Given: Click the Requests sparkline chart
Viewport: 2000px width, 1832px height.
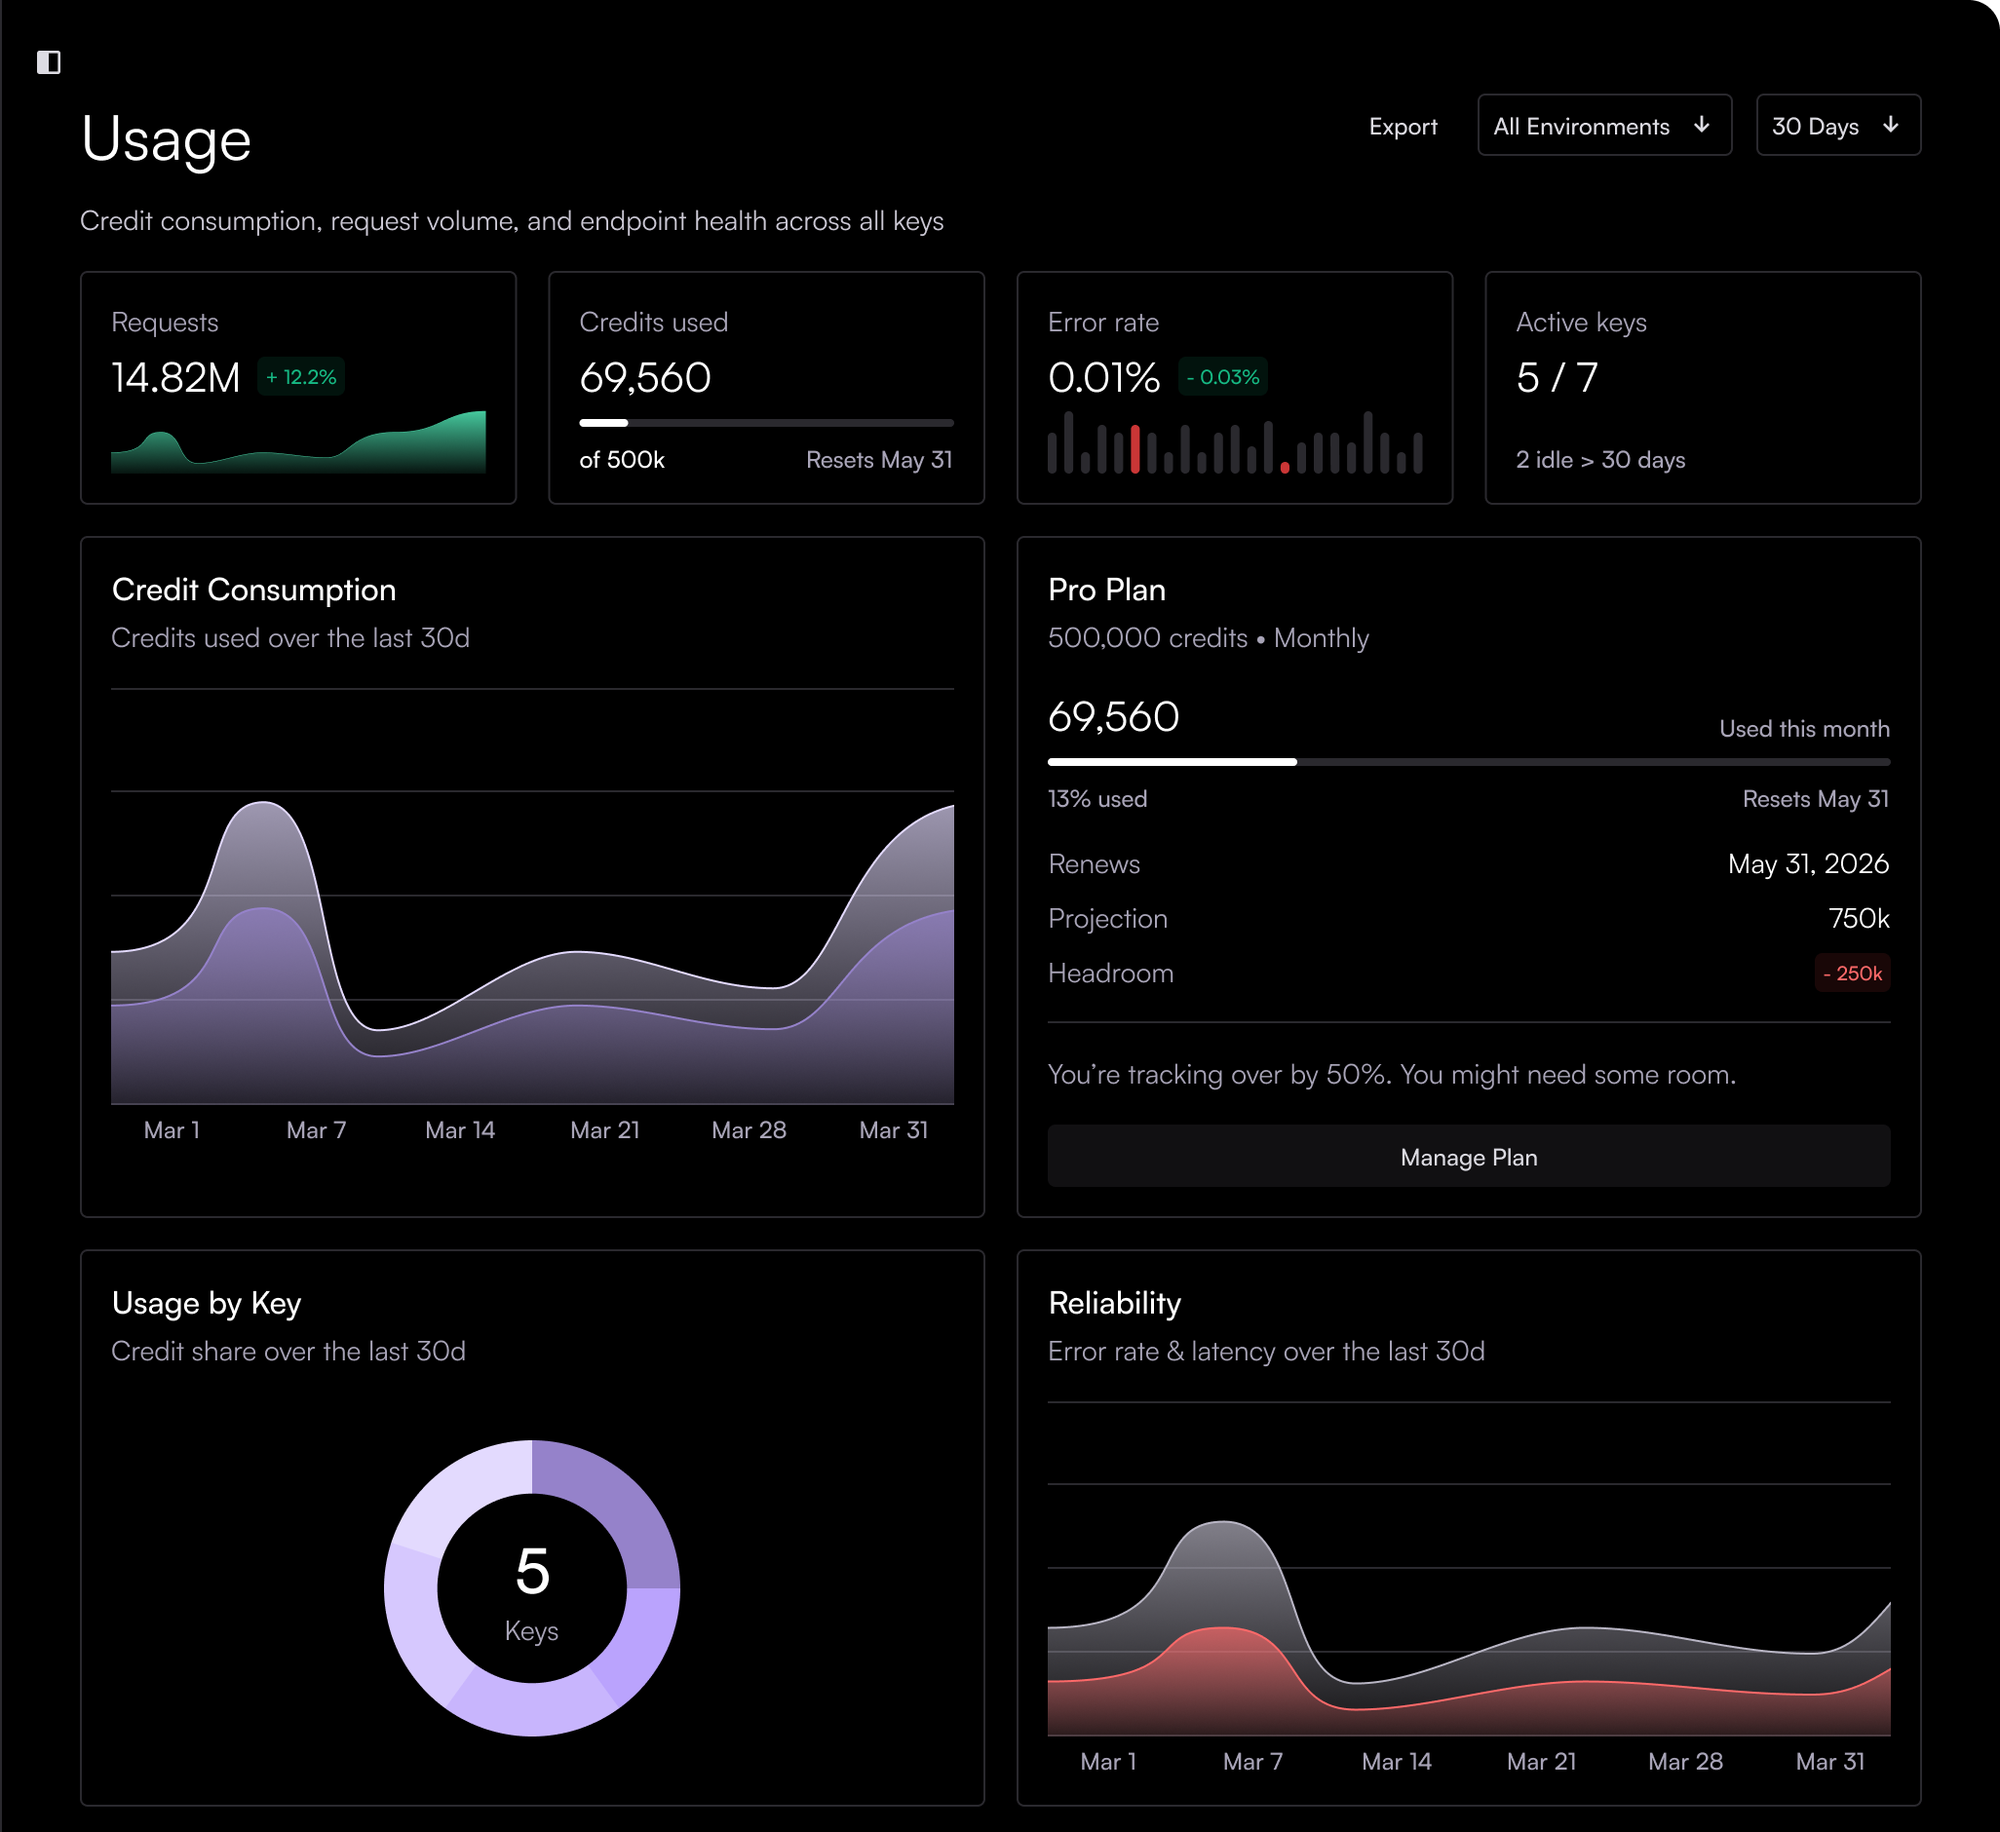Looking at the screenshot, I should pyautogui.click(x=298, y=441).
